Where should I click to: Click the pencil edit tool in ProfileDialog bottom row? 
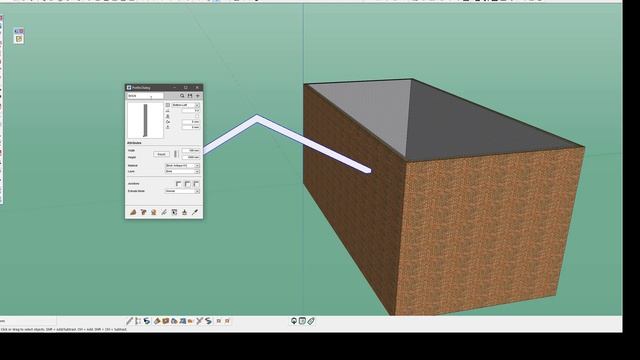point(164,212)
